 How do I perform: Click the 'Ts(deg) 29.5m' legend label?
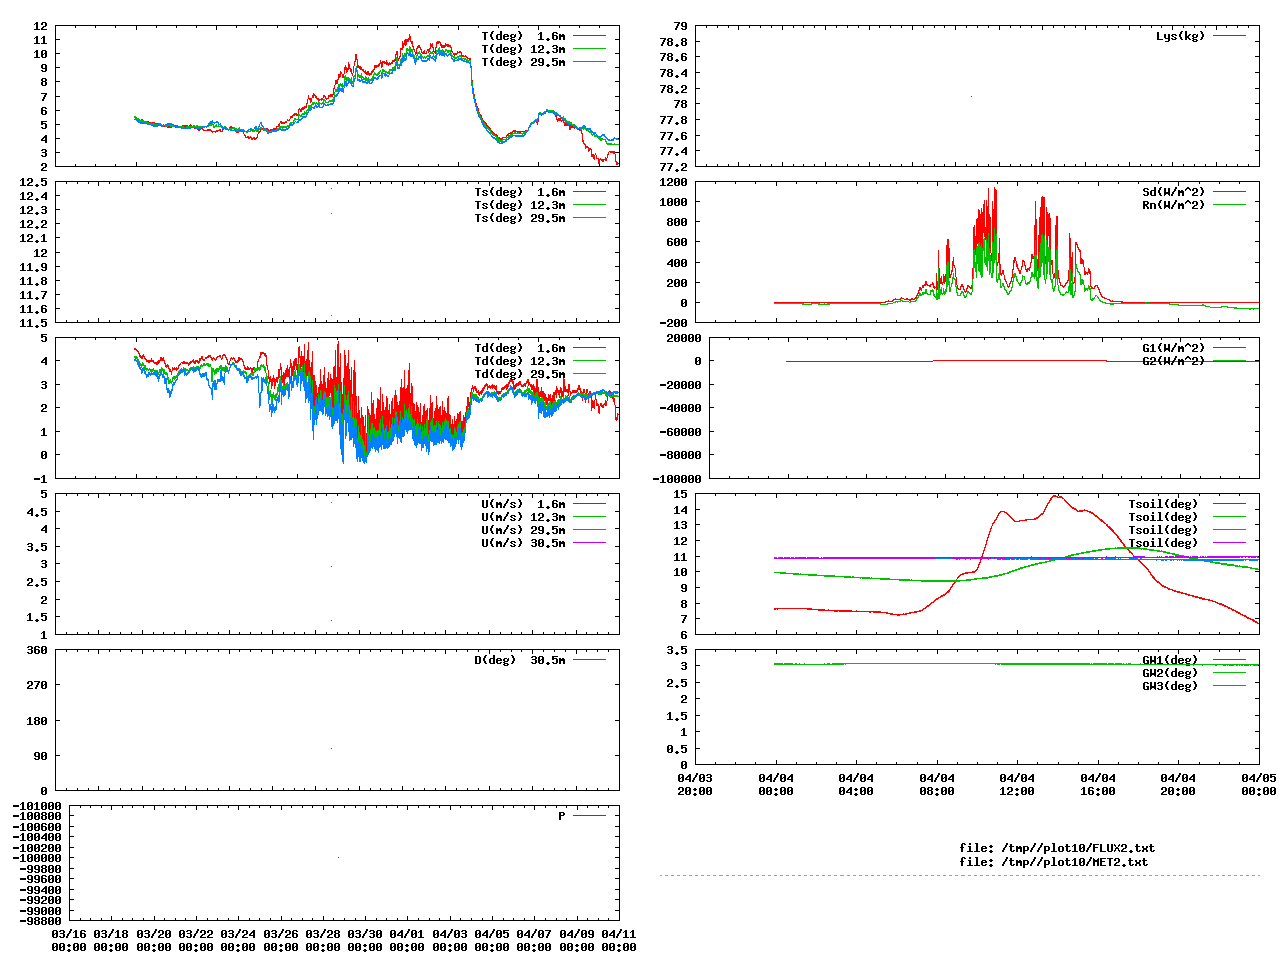pyautogui.click(x=520, y=218)
